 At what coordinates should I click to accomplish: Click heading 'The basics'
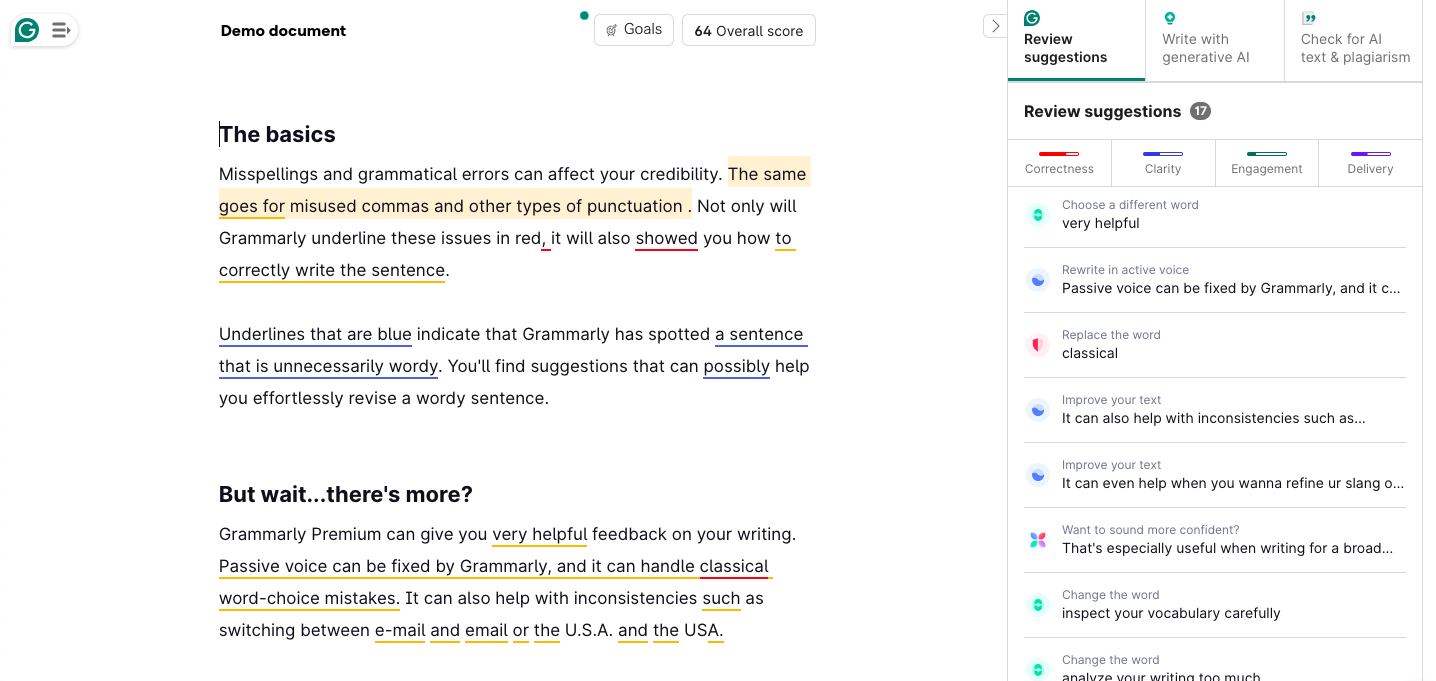[277, 134]
